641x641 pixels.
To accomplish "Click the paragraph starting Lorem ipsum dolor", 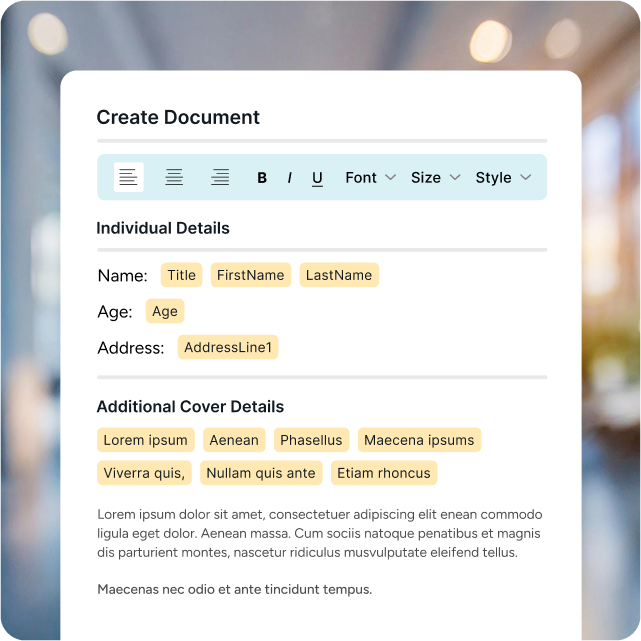I will click(x=320, y=533).
